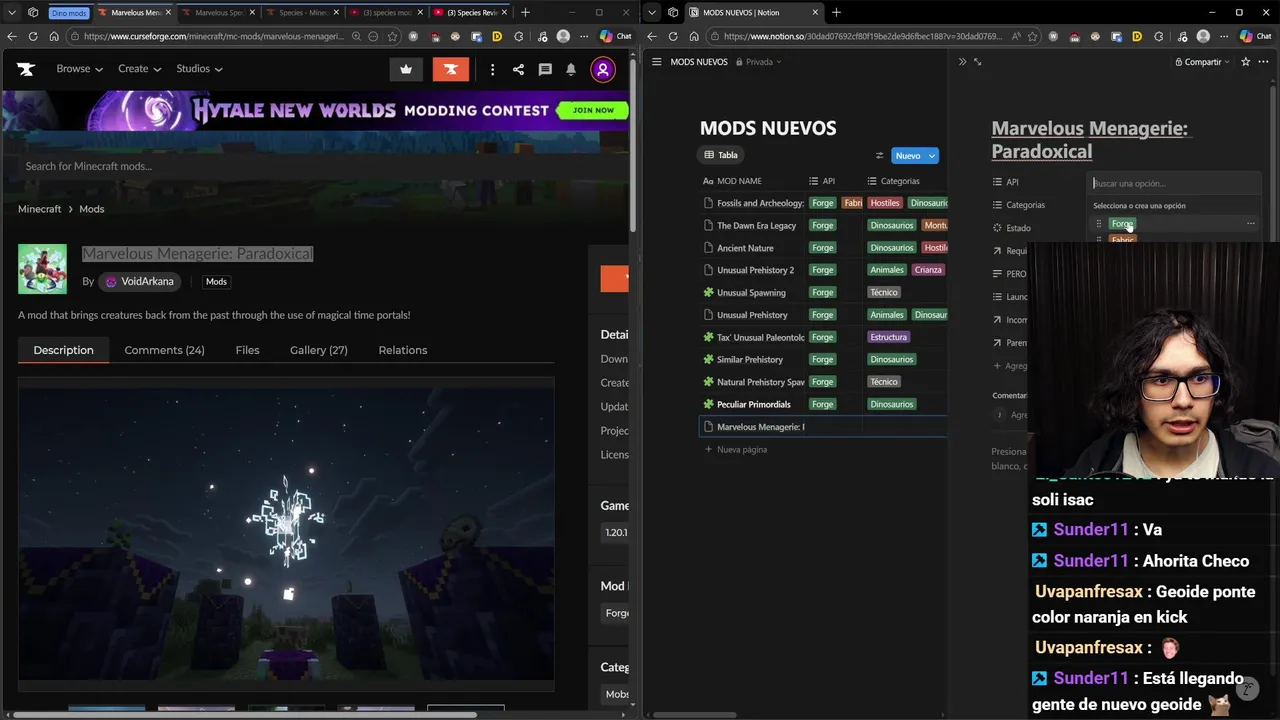The height and width of the screenshot is (720, 1280).
Task: Click the Mods category tag
Action: pyautogui.click(x=216, y=282)
